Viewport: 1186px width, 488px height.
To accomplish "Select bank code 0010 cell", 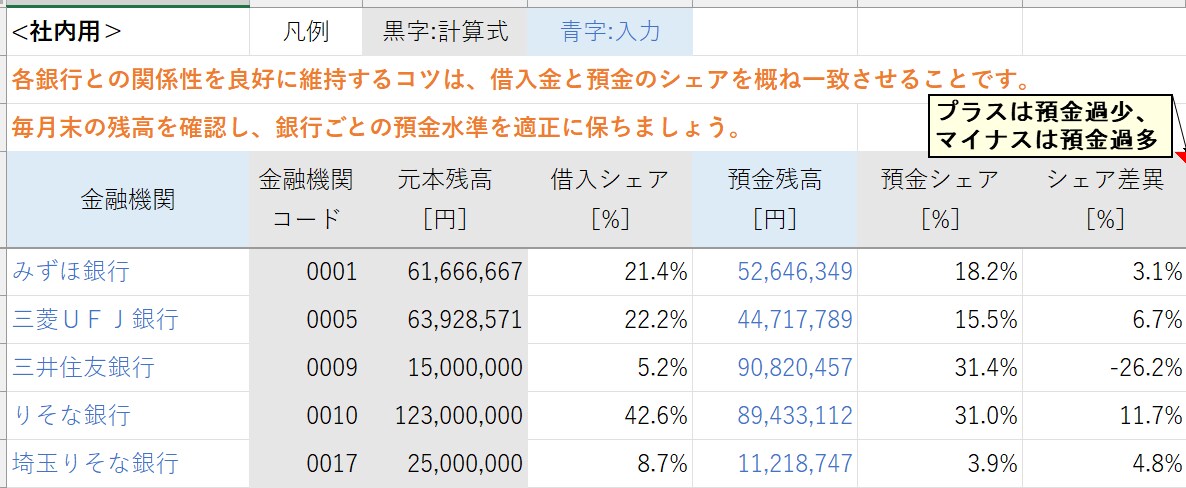I will pyautogui.click(x=306, y=415).
